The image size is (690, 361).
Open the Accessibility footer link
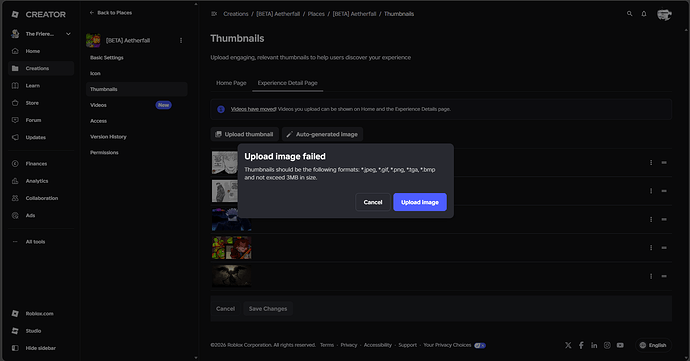pos(378,345)
